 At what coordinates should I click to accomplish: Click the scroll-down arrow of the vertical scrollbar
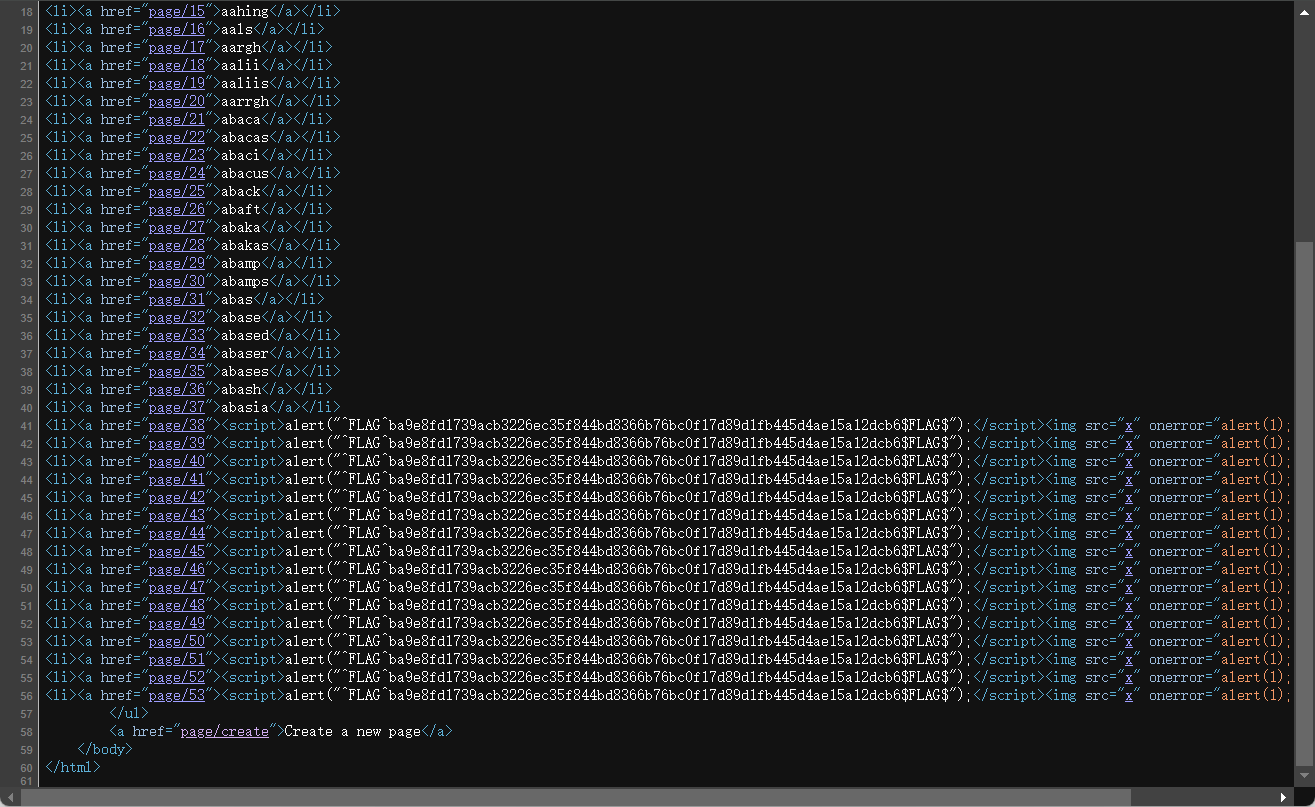click(x=1305, y=774)
